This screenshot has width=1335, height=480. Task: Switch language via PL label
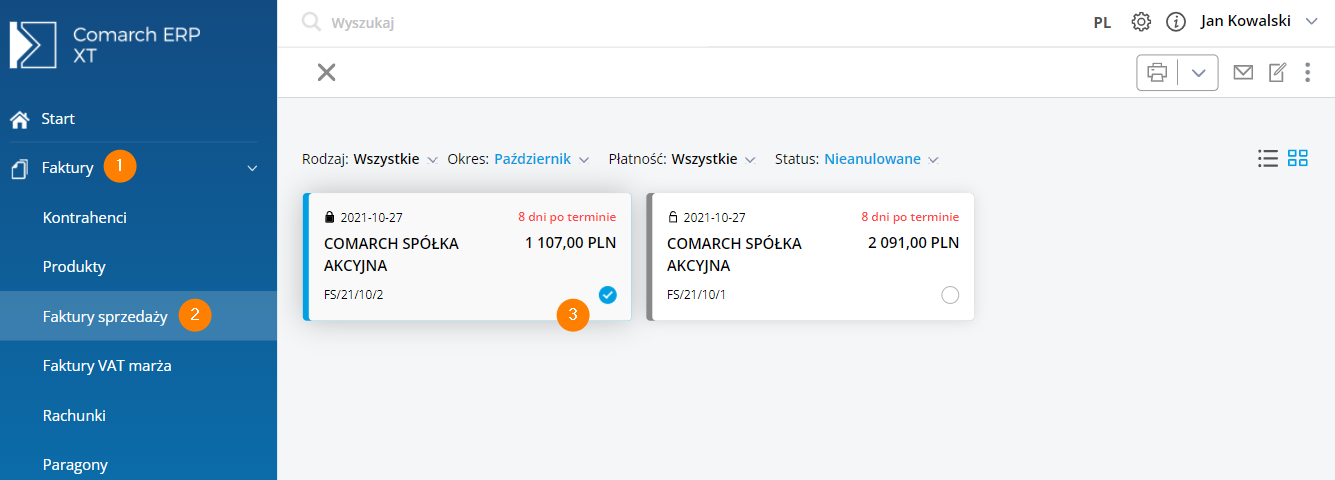tap(1102, 22)
